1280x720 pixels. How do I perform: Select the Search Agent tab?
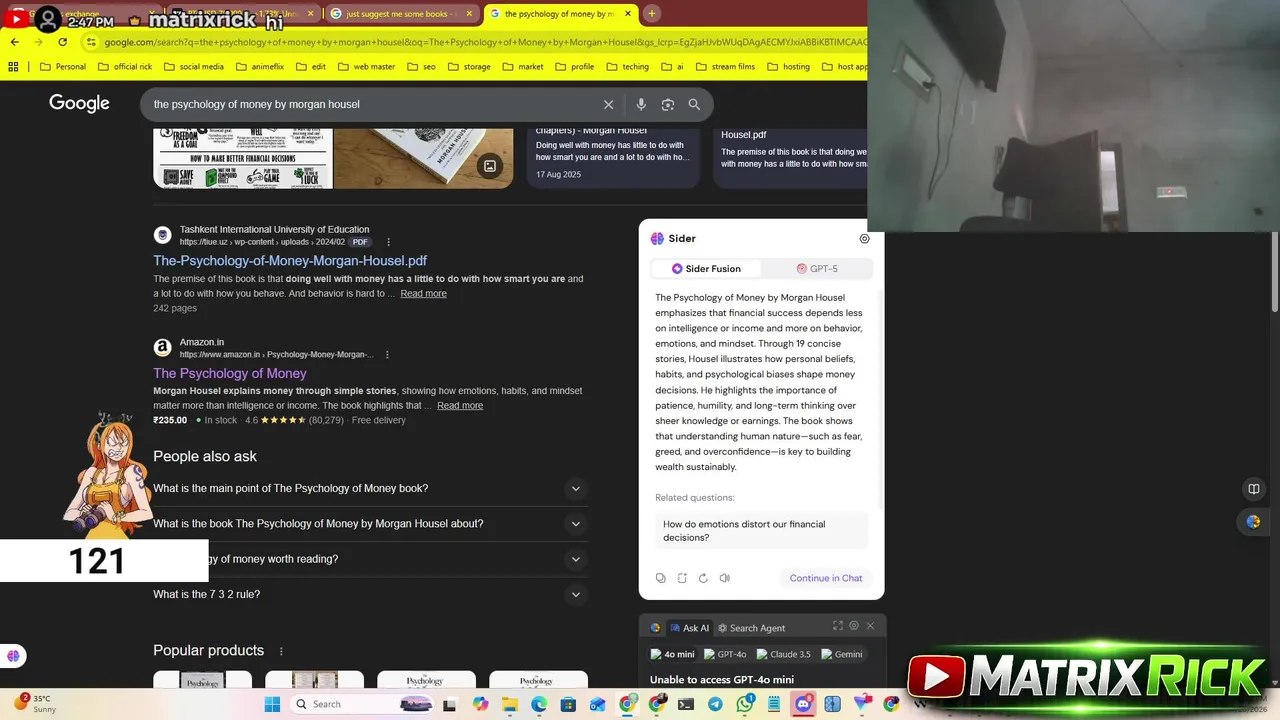(x=751, y=628)
